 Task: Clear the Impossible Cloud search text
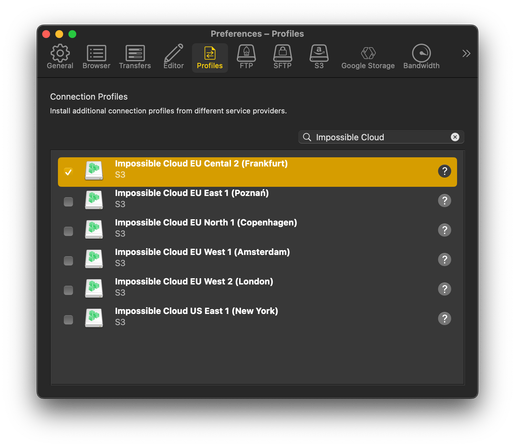click(455, 137)
